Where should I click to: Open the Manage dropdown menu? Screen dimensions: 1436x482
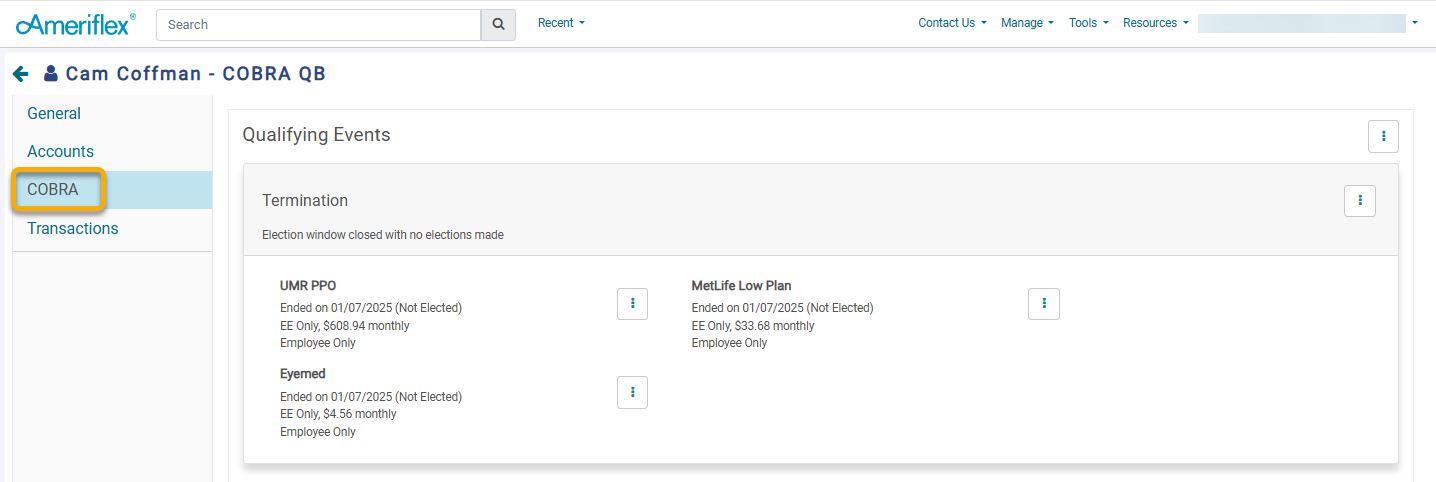point(1027,23)
